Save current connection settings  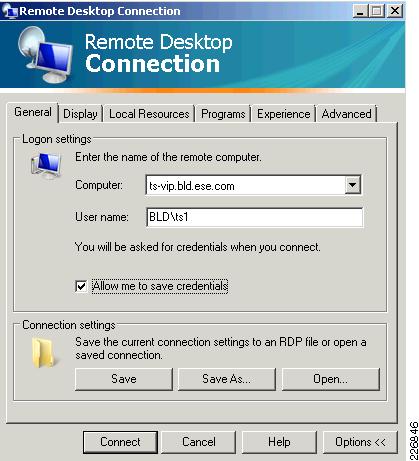click(124, 379)
